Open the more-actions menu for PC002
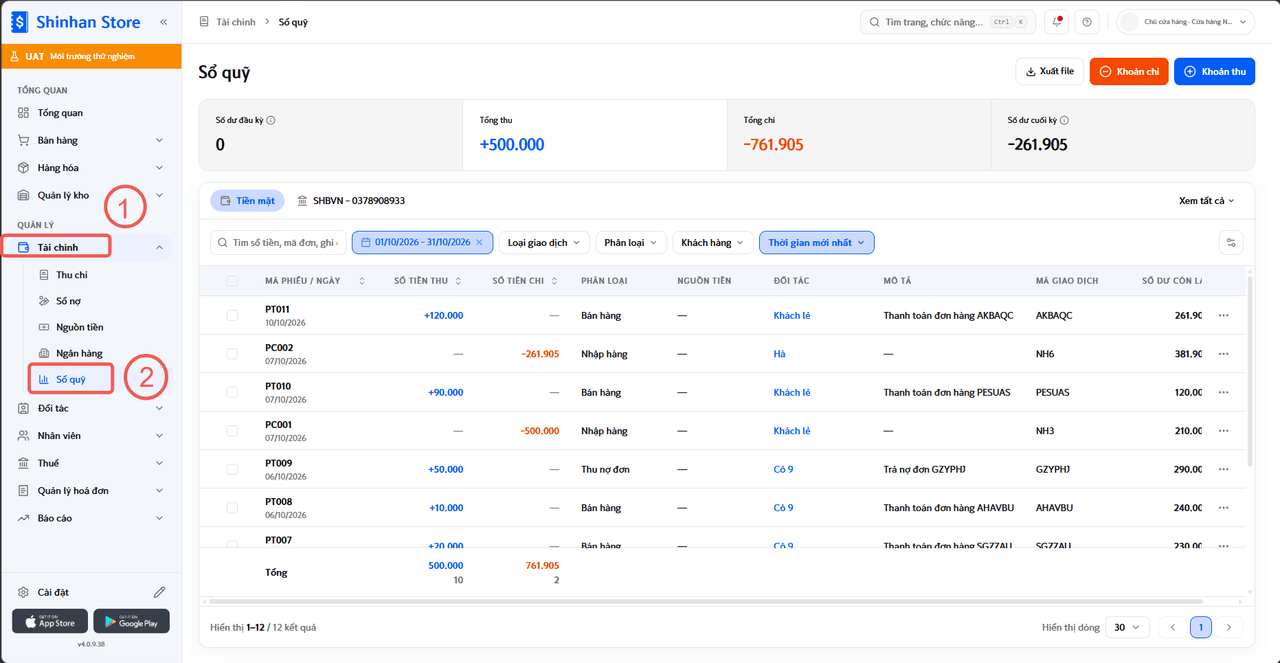Viewport: 1280px width, 663px height. coord(1223,354)
